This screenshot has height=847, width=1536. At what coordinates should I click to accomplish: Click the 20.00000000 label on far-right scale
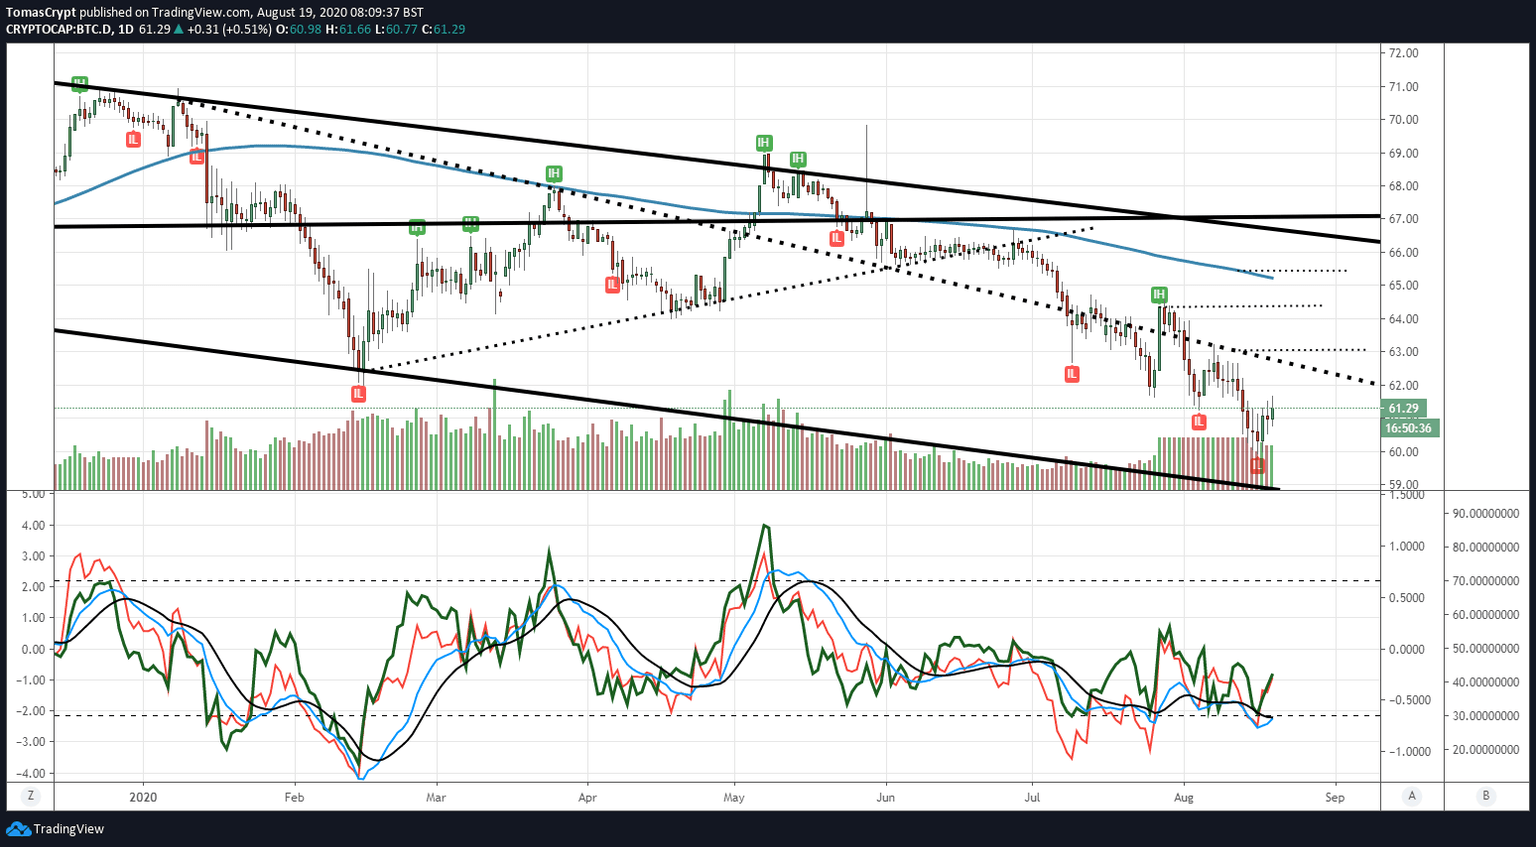tap(1486, 751)
